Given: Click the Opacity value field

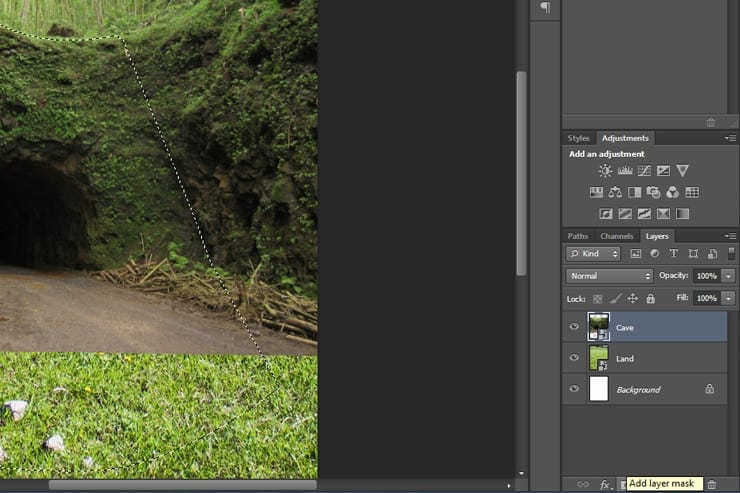Looking at the screenshot, I should [706, 276].
